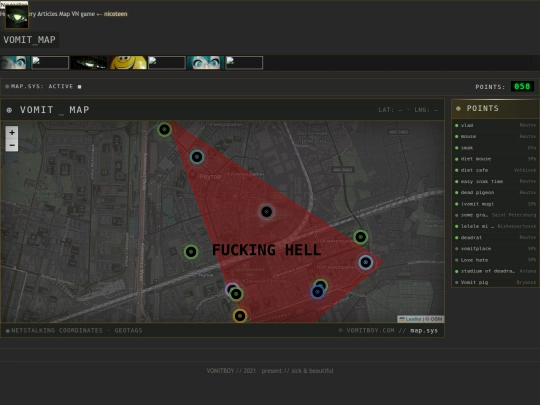Open the leftmost Miku eyes thumbnail
The height and width of the screenshot is (405, 540).
(x=14, y=63)
